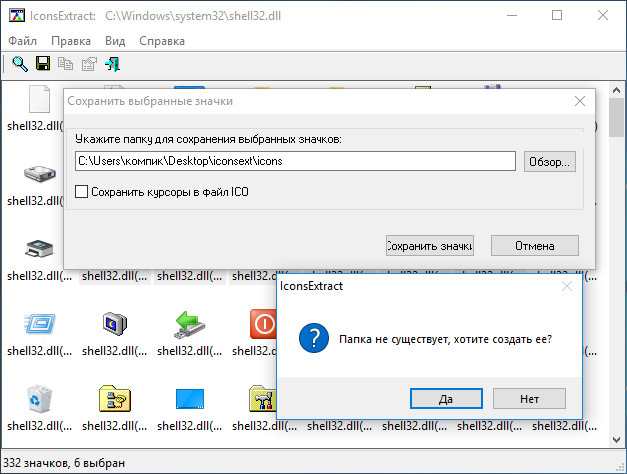This screenshot has width=627, height=474.
Task: Click 'Укажите папку для сохранения выбранных значков:' label
Action: point(208,139)
